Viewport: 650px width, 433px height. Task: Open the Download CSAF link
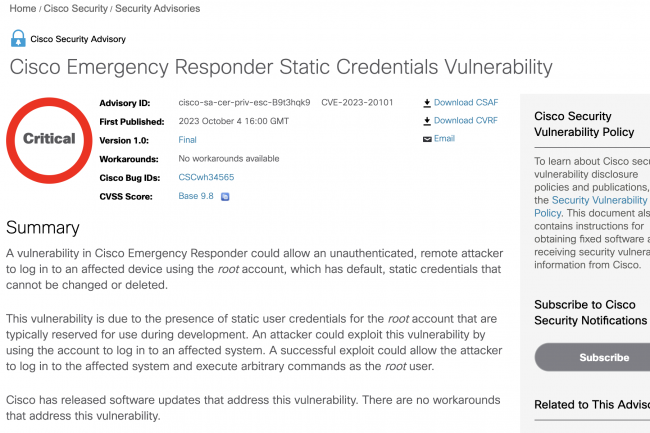466,103
